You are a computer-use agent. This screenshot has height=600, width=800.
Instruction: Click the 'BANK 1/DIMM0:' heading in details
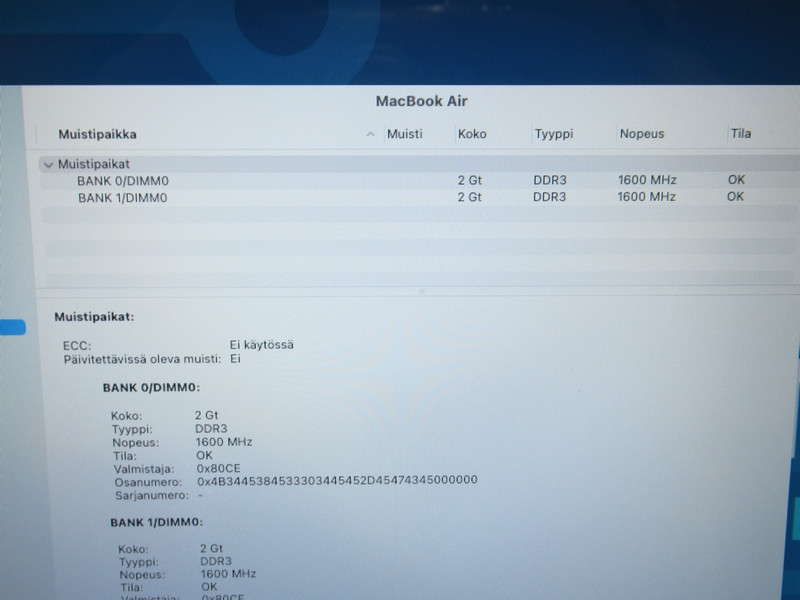tap(157, 522)
